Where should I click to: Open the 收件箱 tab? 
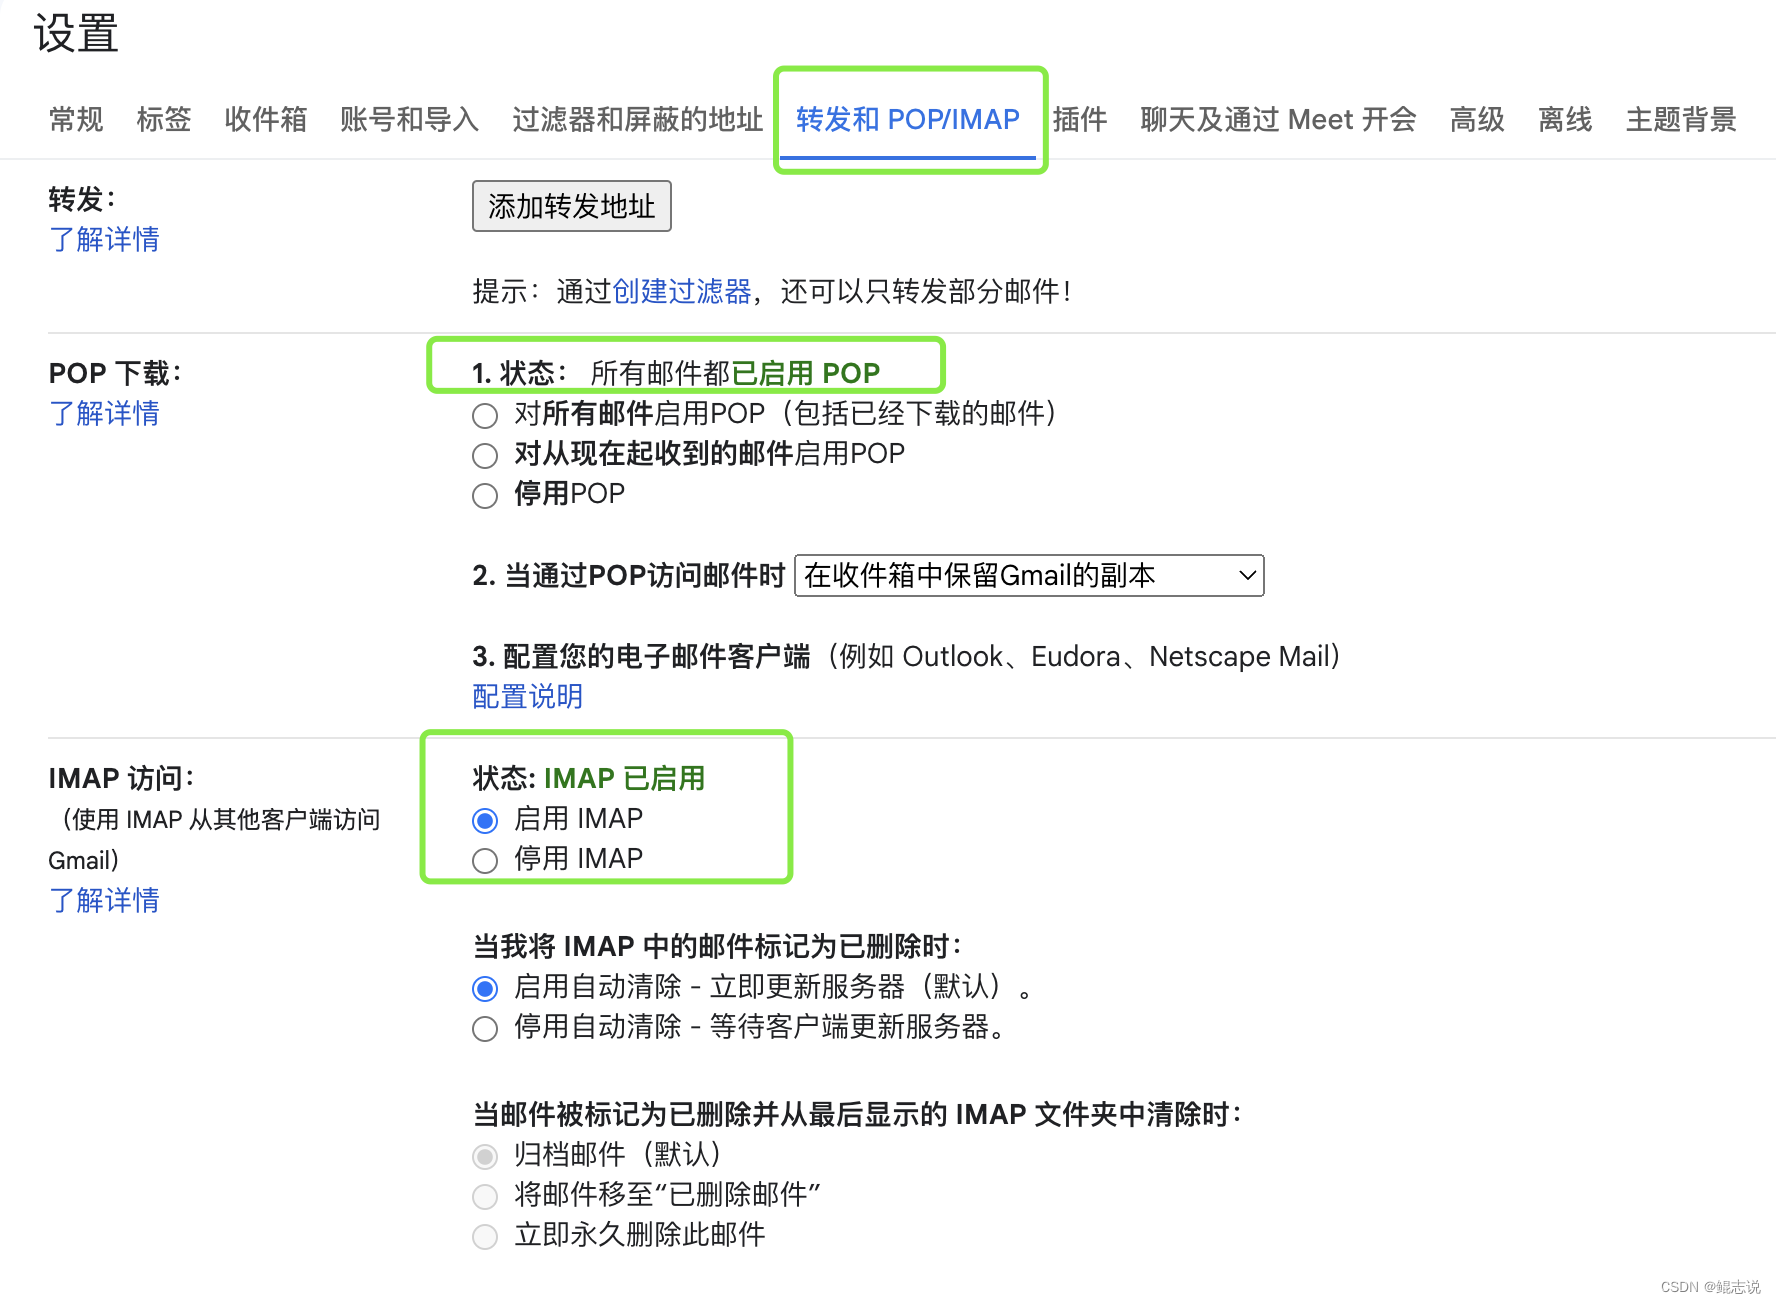pyautogui.click(x=265, y=120)
